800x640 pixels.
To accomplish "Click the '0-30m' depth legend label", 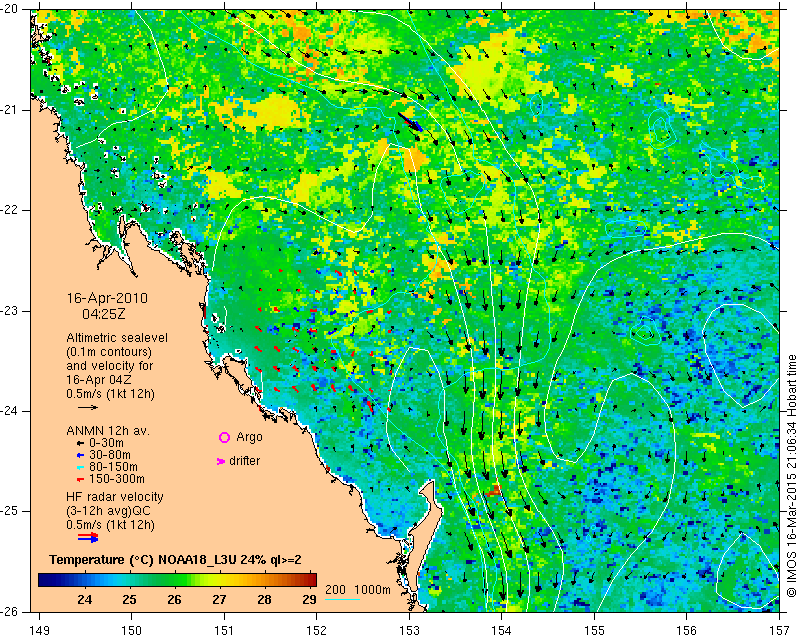I will coord(106,442).
